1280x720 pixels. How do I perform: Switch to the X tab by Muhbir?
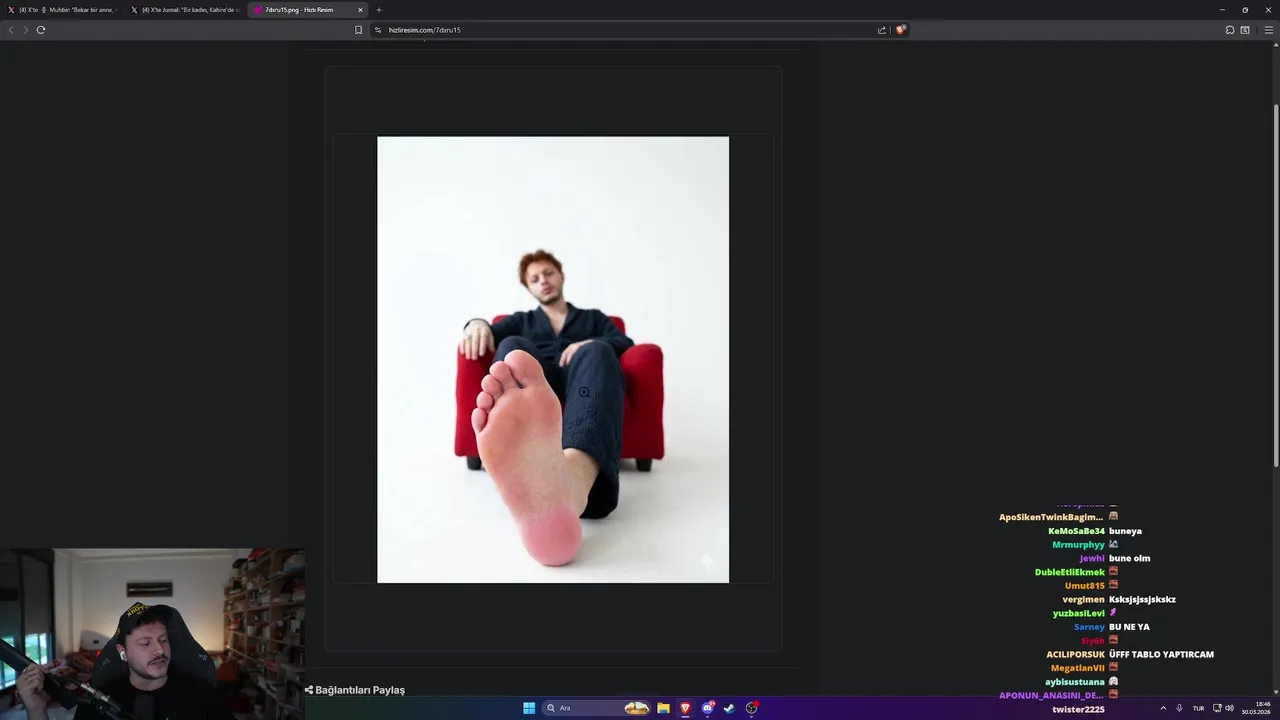65,10
